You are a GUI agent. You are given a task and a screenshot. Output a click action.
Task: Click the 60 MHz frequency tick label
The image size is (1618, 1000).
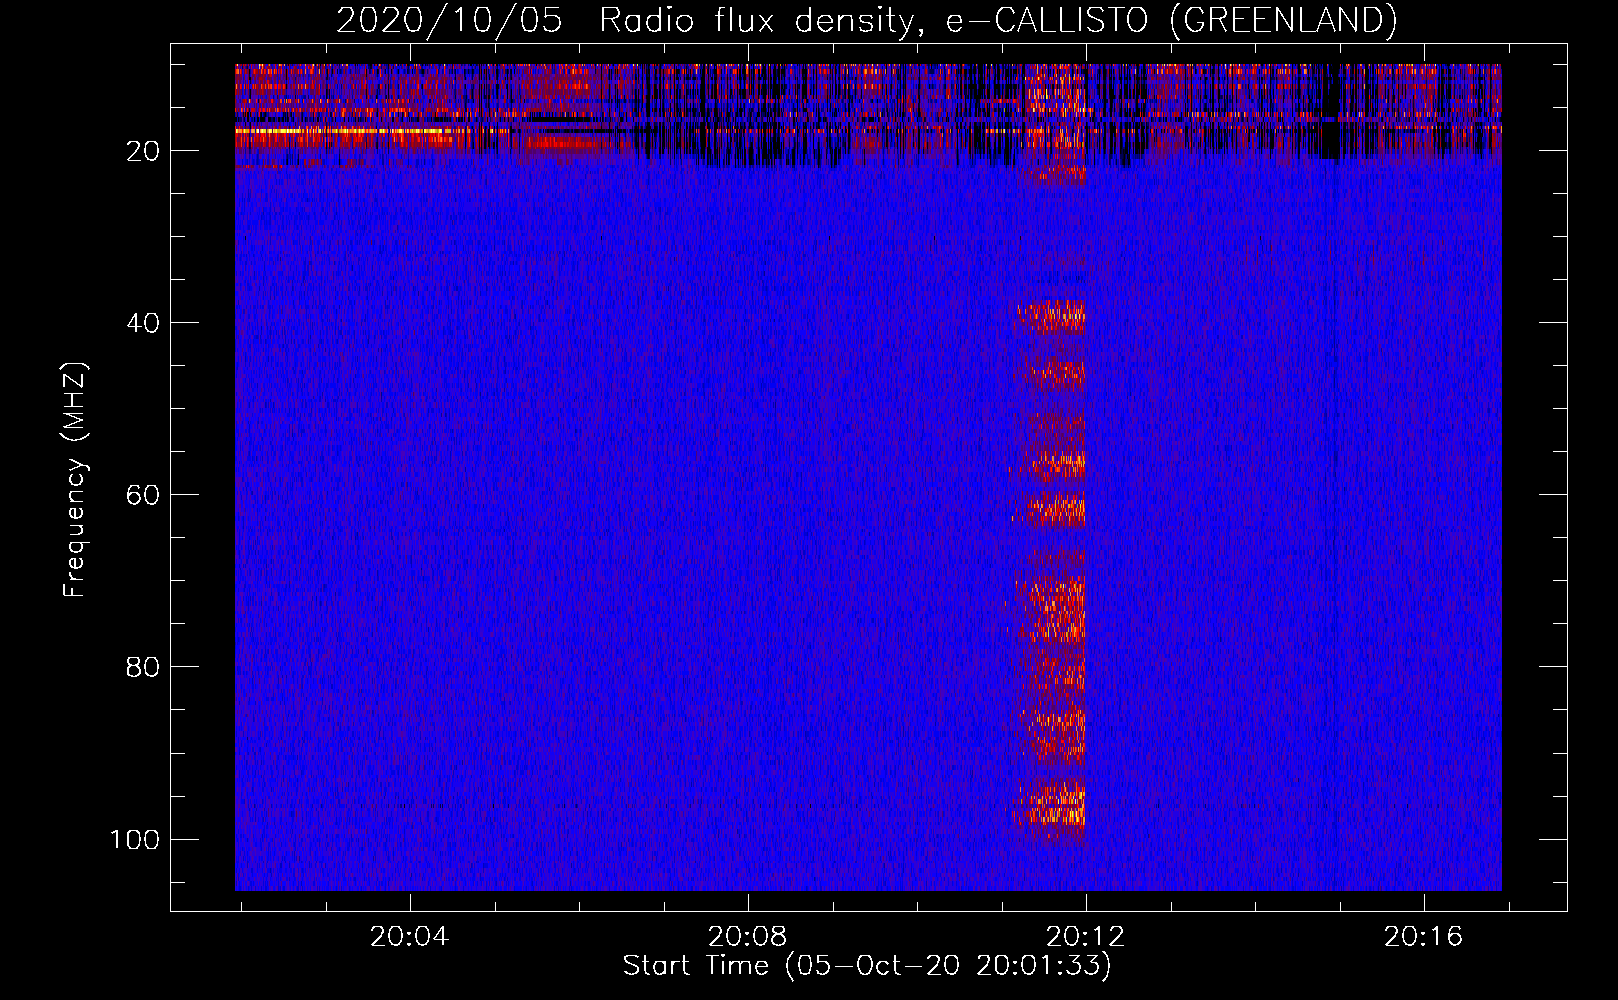pyautogui.click(x=143, y=495)
